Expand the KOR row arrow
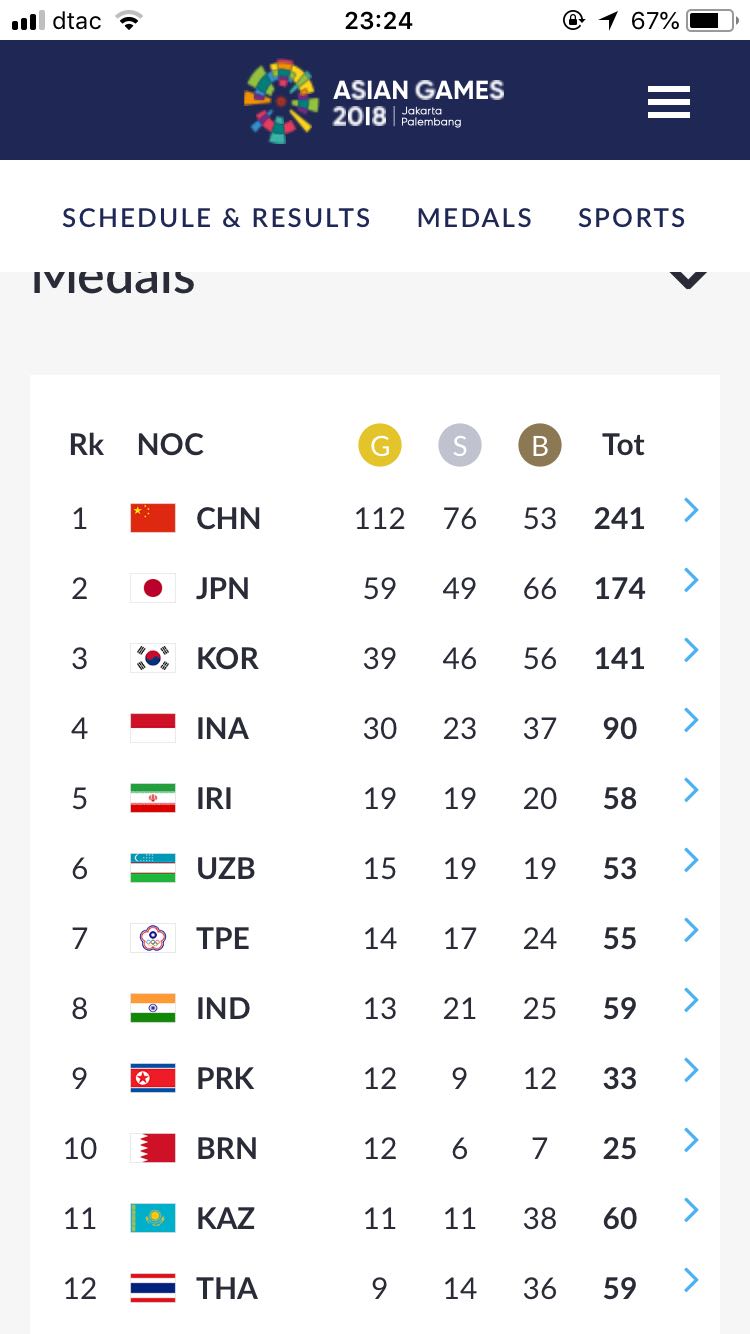750x1334 pixels. tap(690, 651)
